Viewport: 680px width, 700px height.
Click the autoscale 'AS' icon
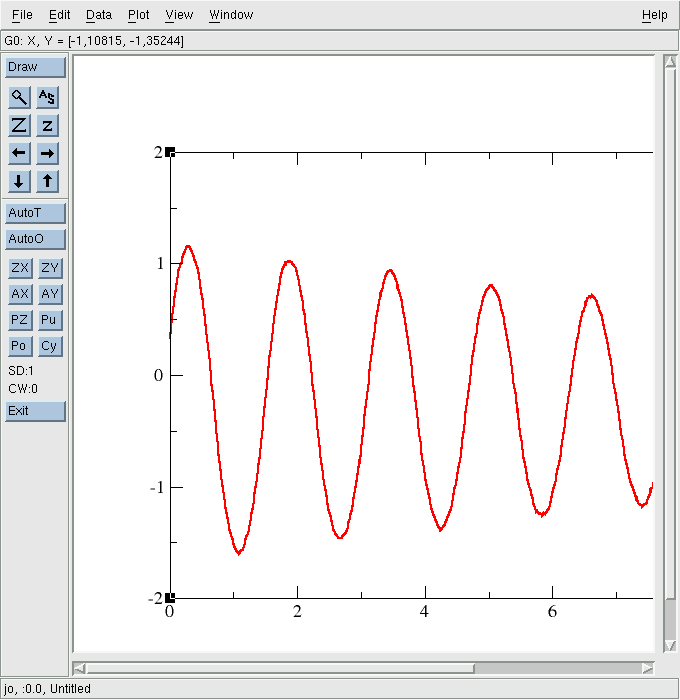tap(48, 97)
